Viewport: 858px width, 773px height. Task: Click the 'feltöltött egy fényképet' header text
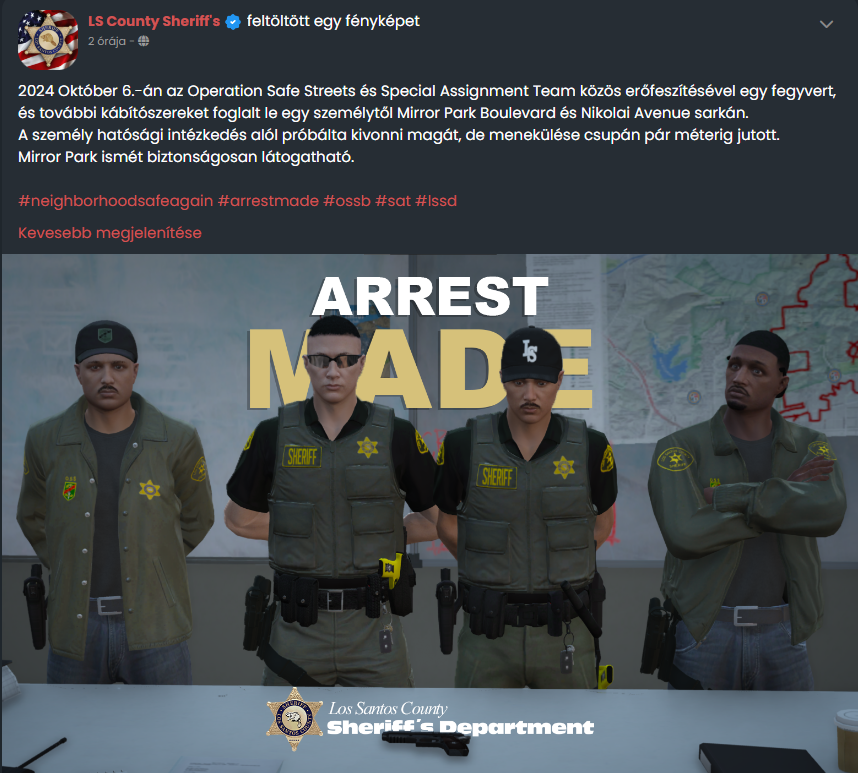333,21
